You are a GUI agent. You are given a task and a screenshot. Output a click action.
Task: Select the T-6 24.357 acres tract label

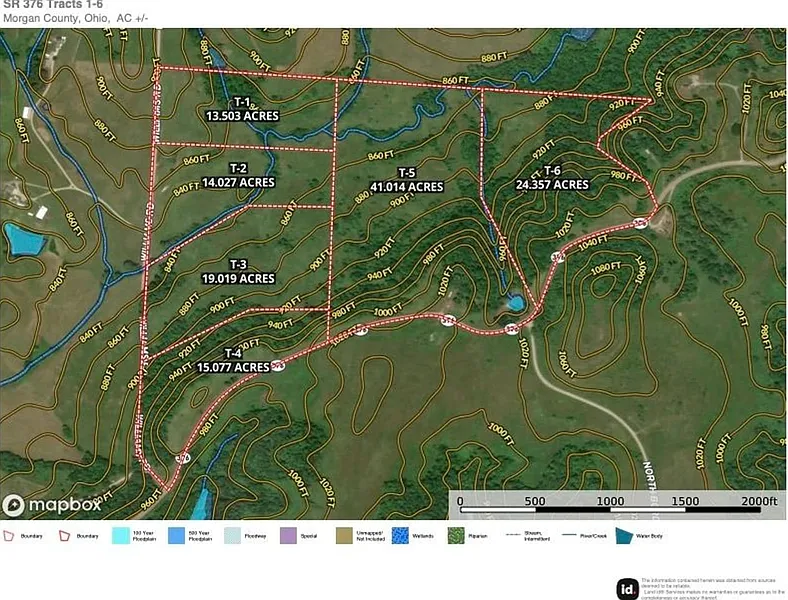click(552, 178)
